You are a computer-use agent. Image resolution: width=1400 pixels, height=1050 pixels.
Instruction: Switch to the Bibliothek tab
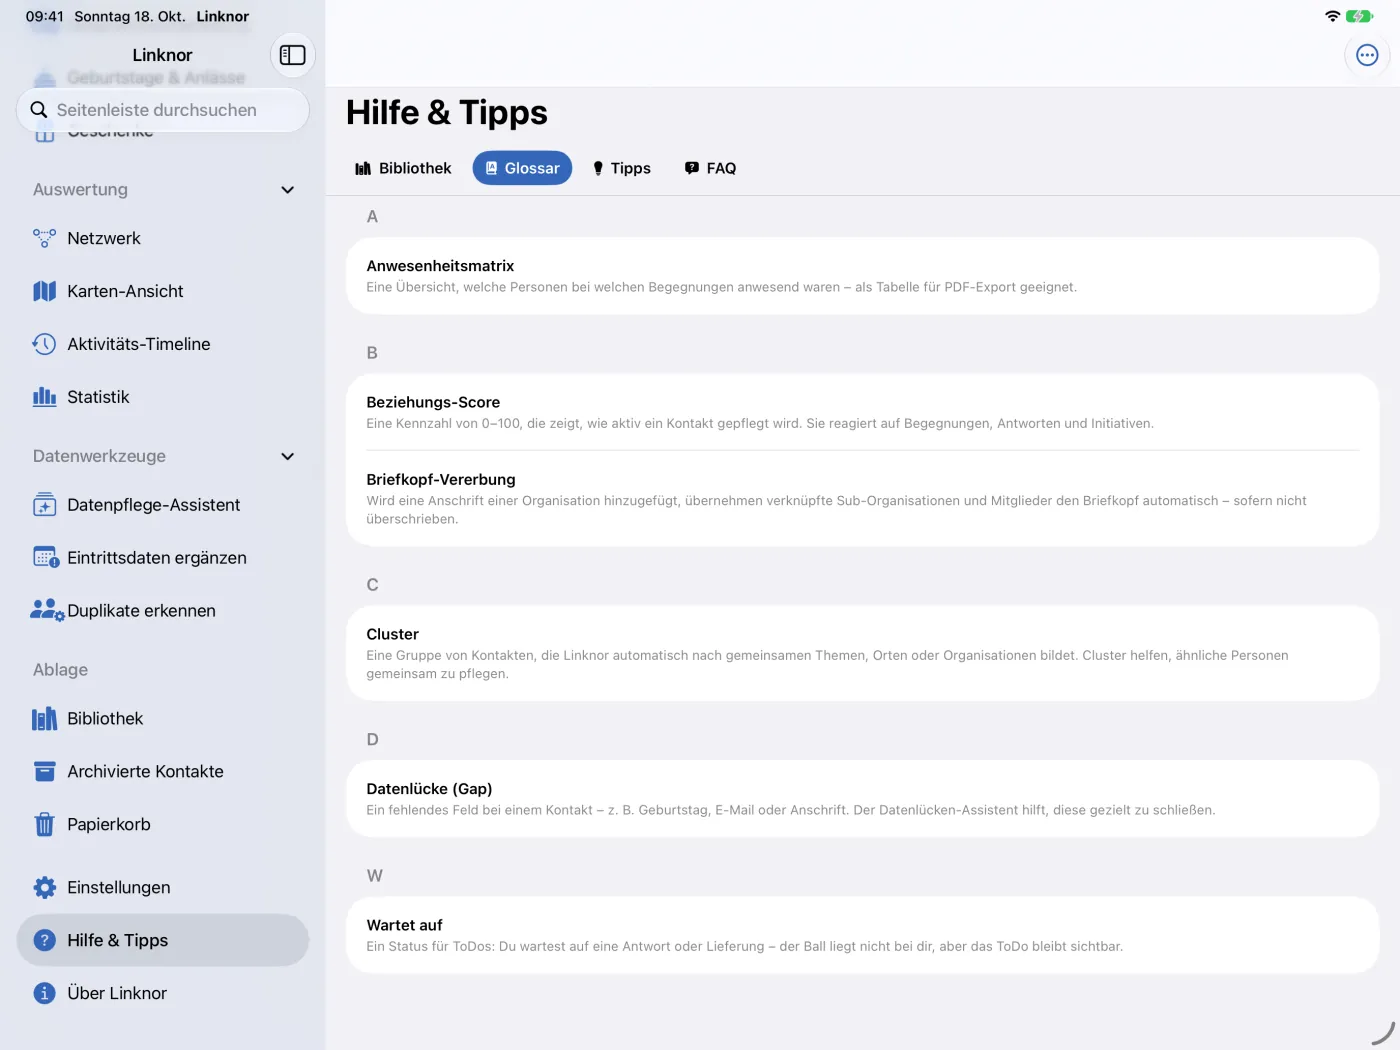point(403,168)
